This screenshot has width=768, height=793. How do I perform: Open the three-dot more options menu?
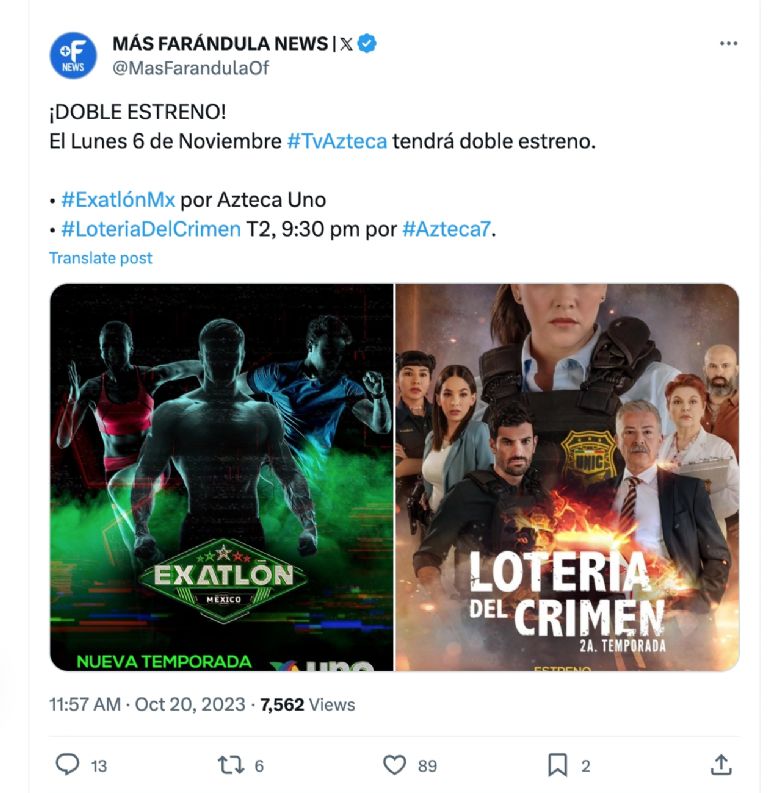(728, 43)
